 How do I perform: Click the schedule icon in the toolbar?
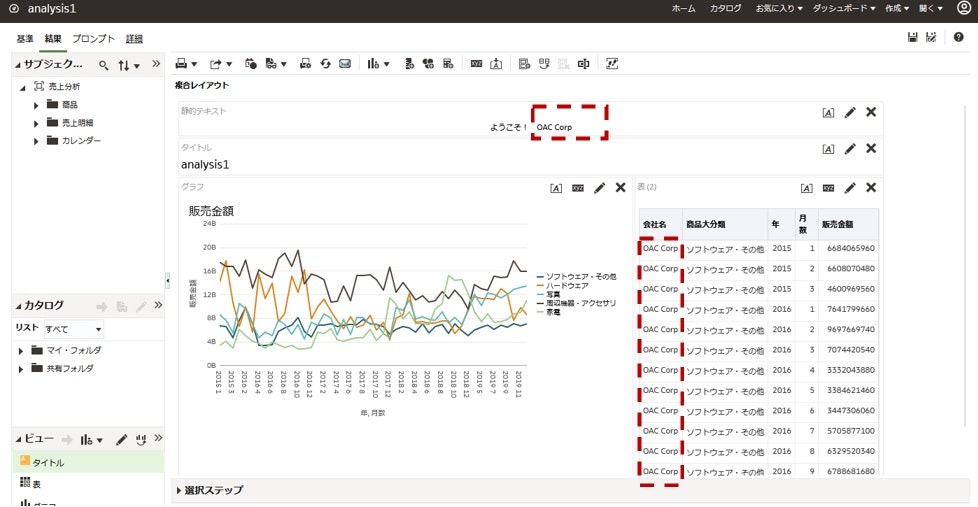coord(251,64)
